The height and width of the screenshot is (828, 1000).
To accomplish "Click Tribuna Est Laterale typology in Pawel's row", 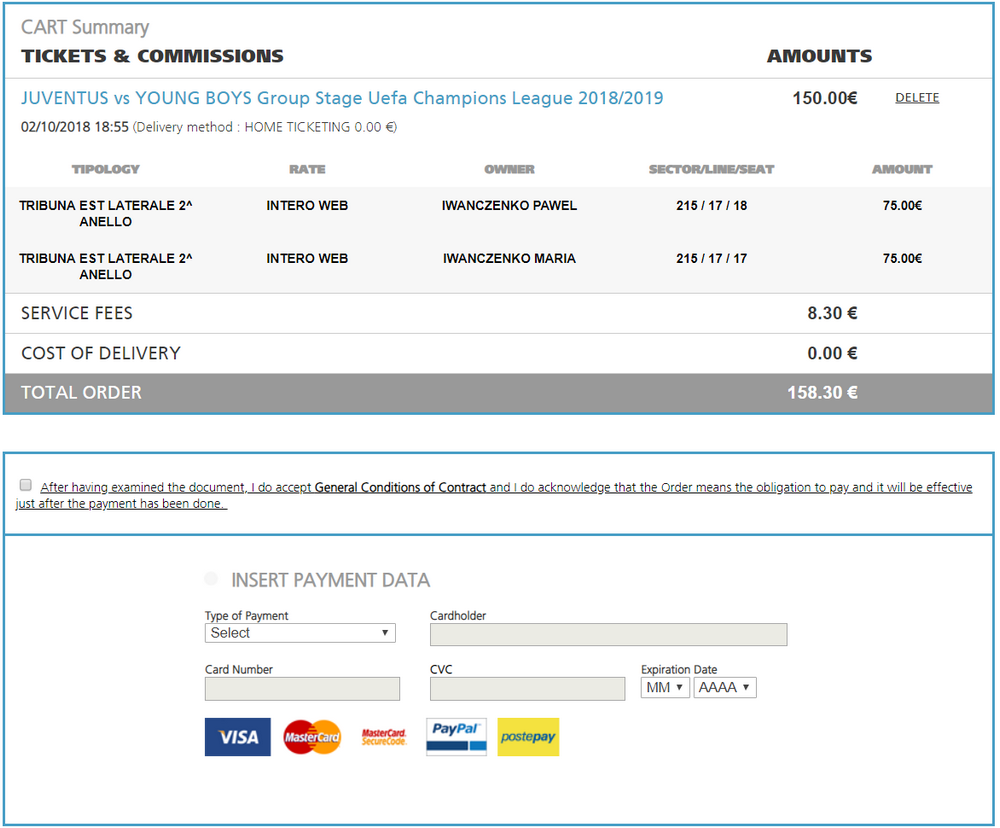I will [x=105, y=214].
